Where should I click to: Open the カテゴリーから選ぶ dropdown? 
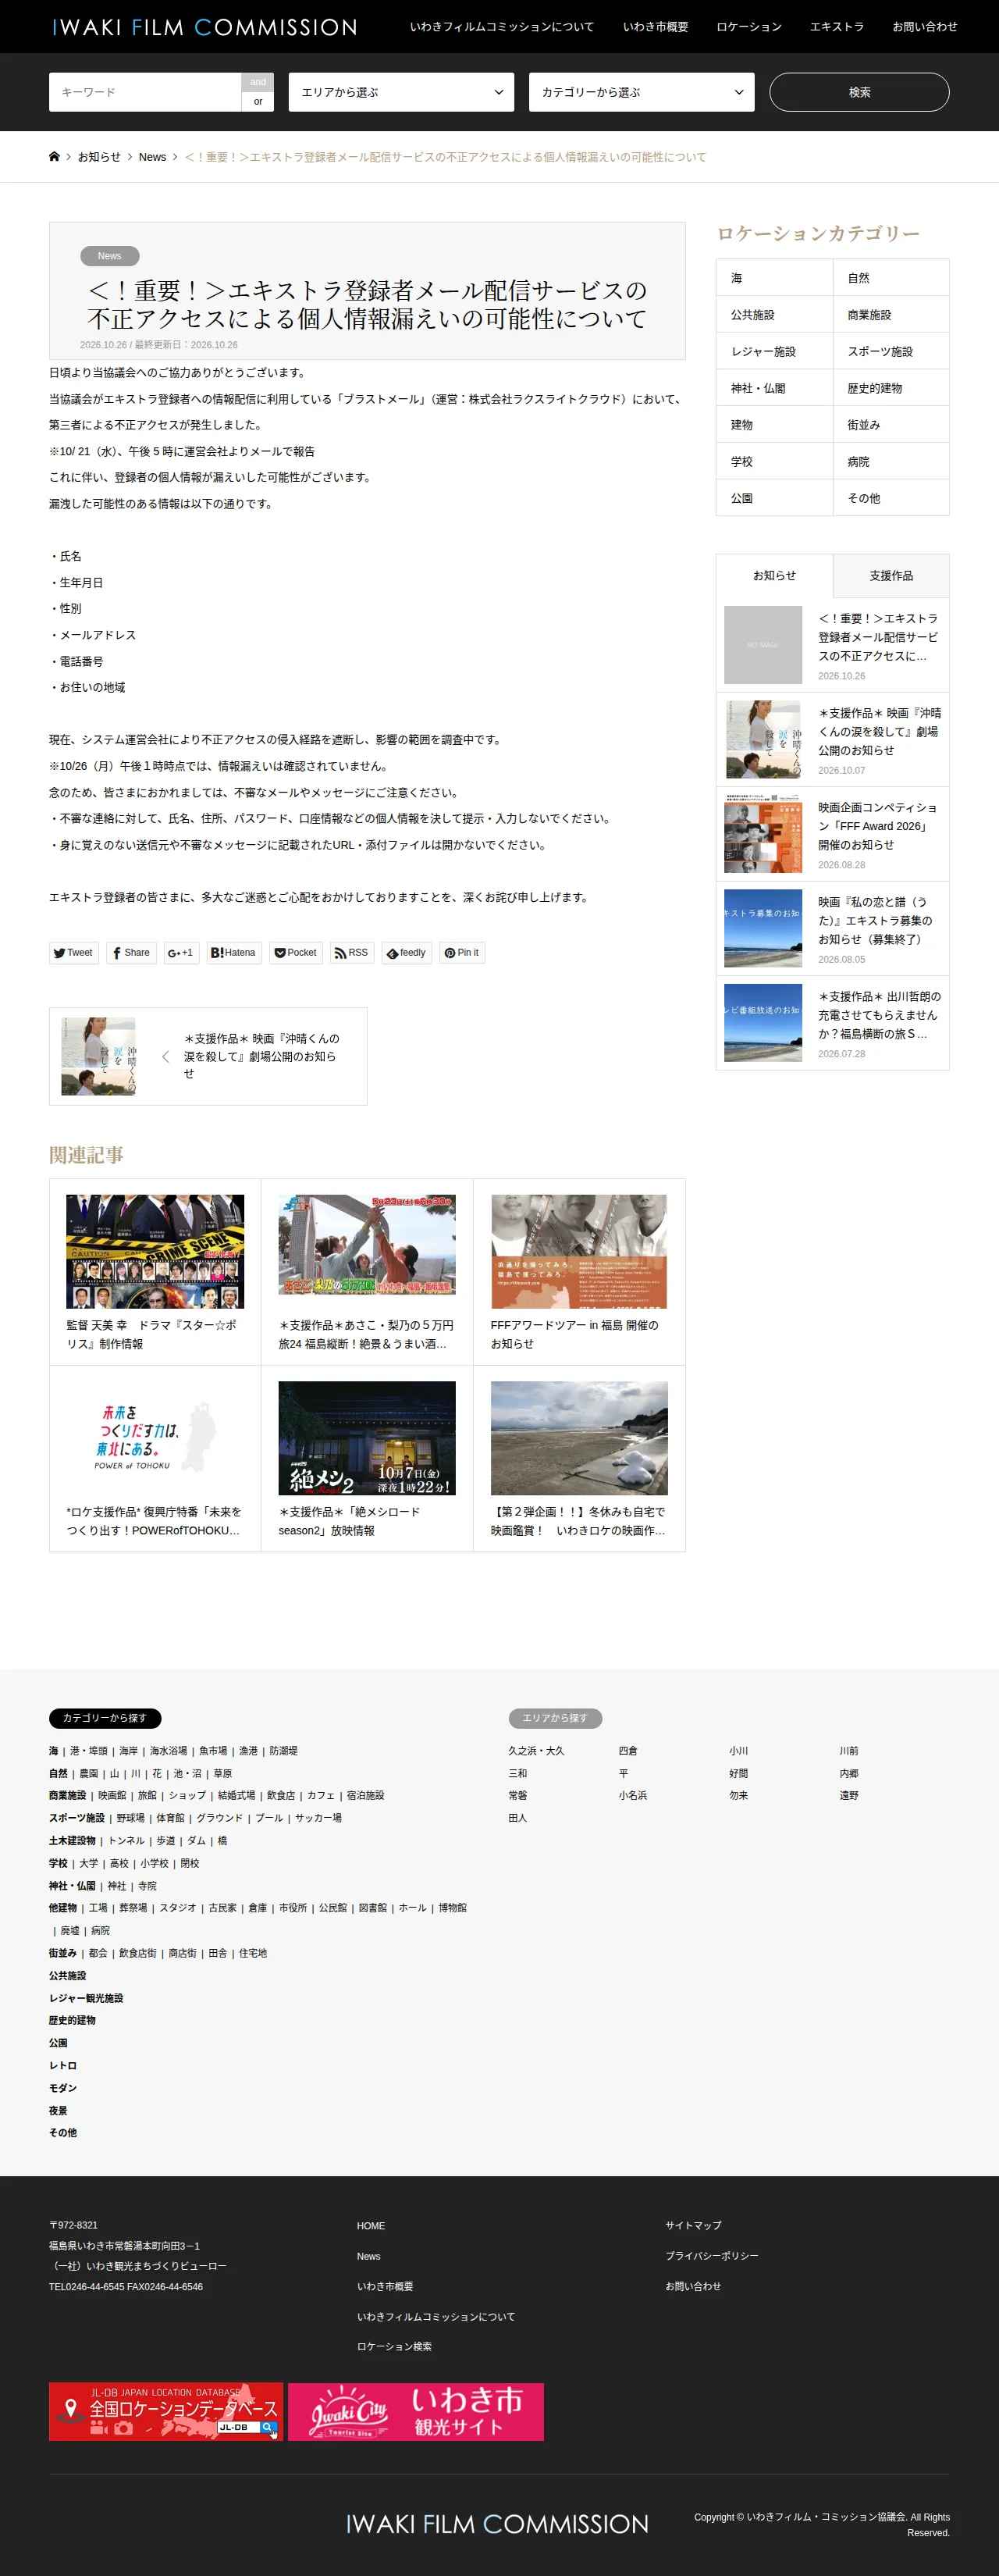(641, 92)
